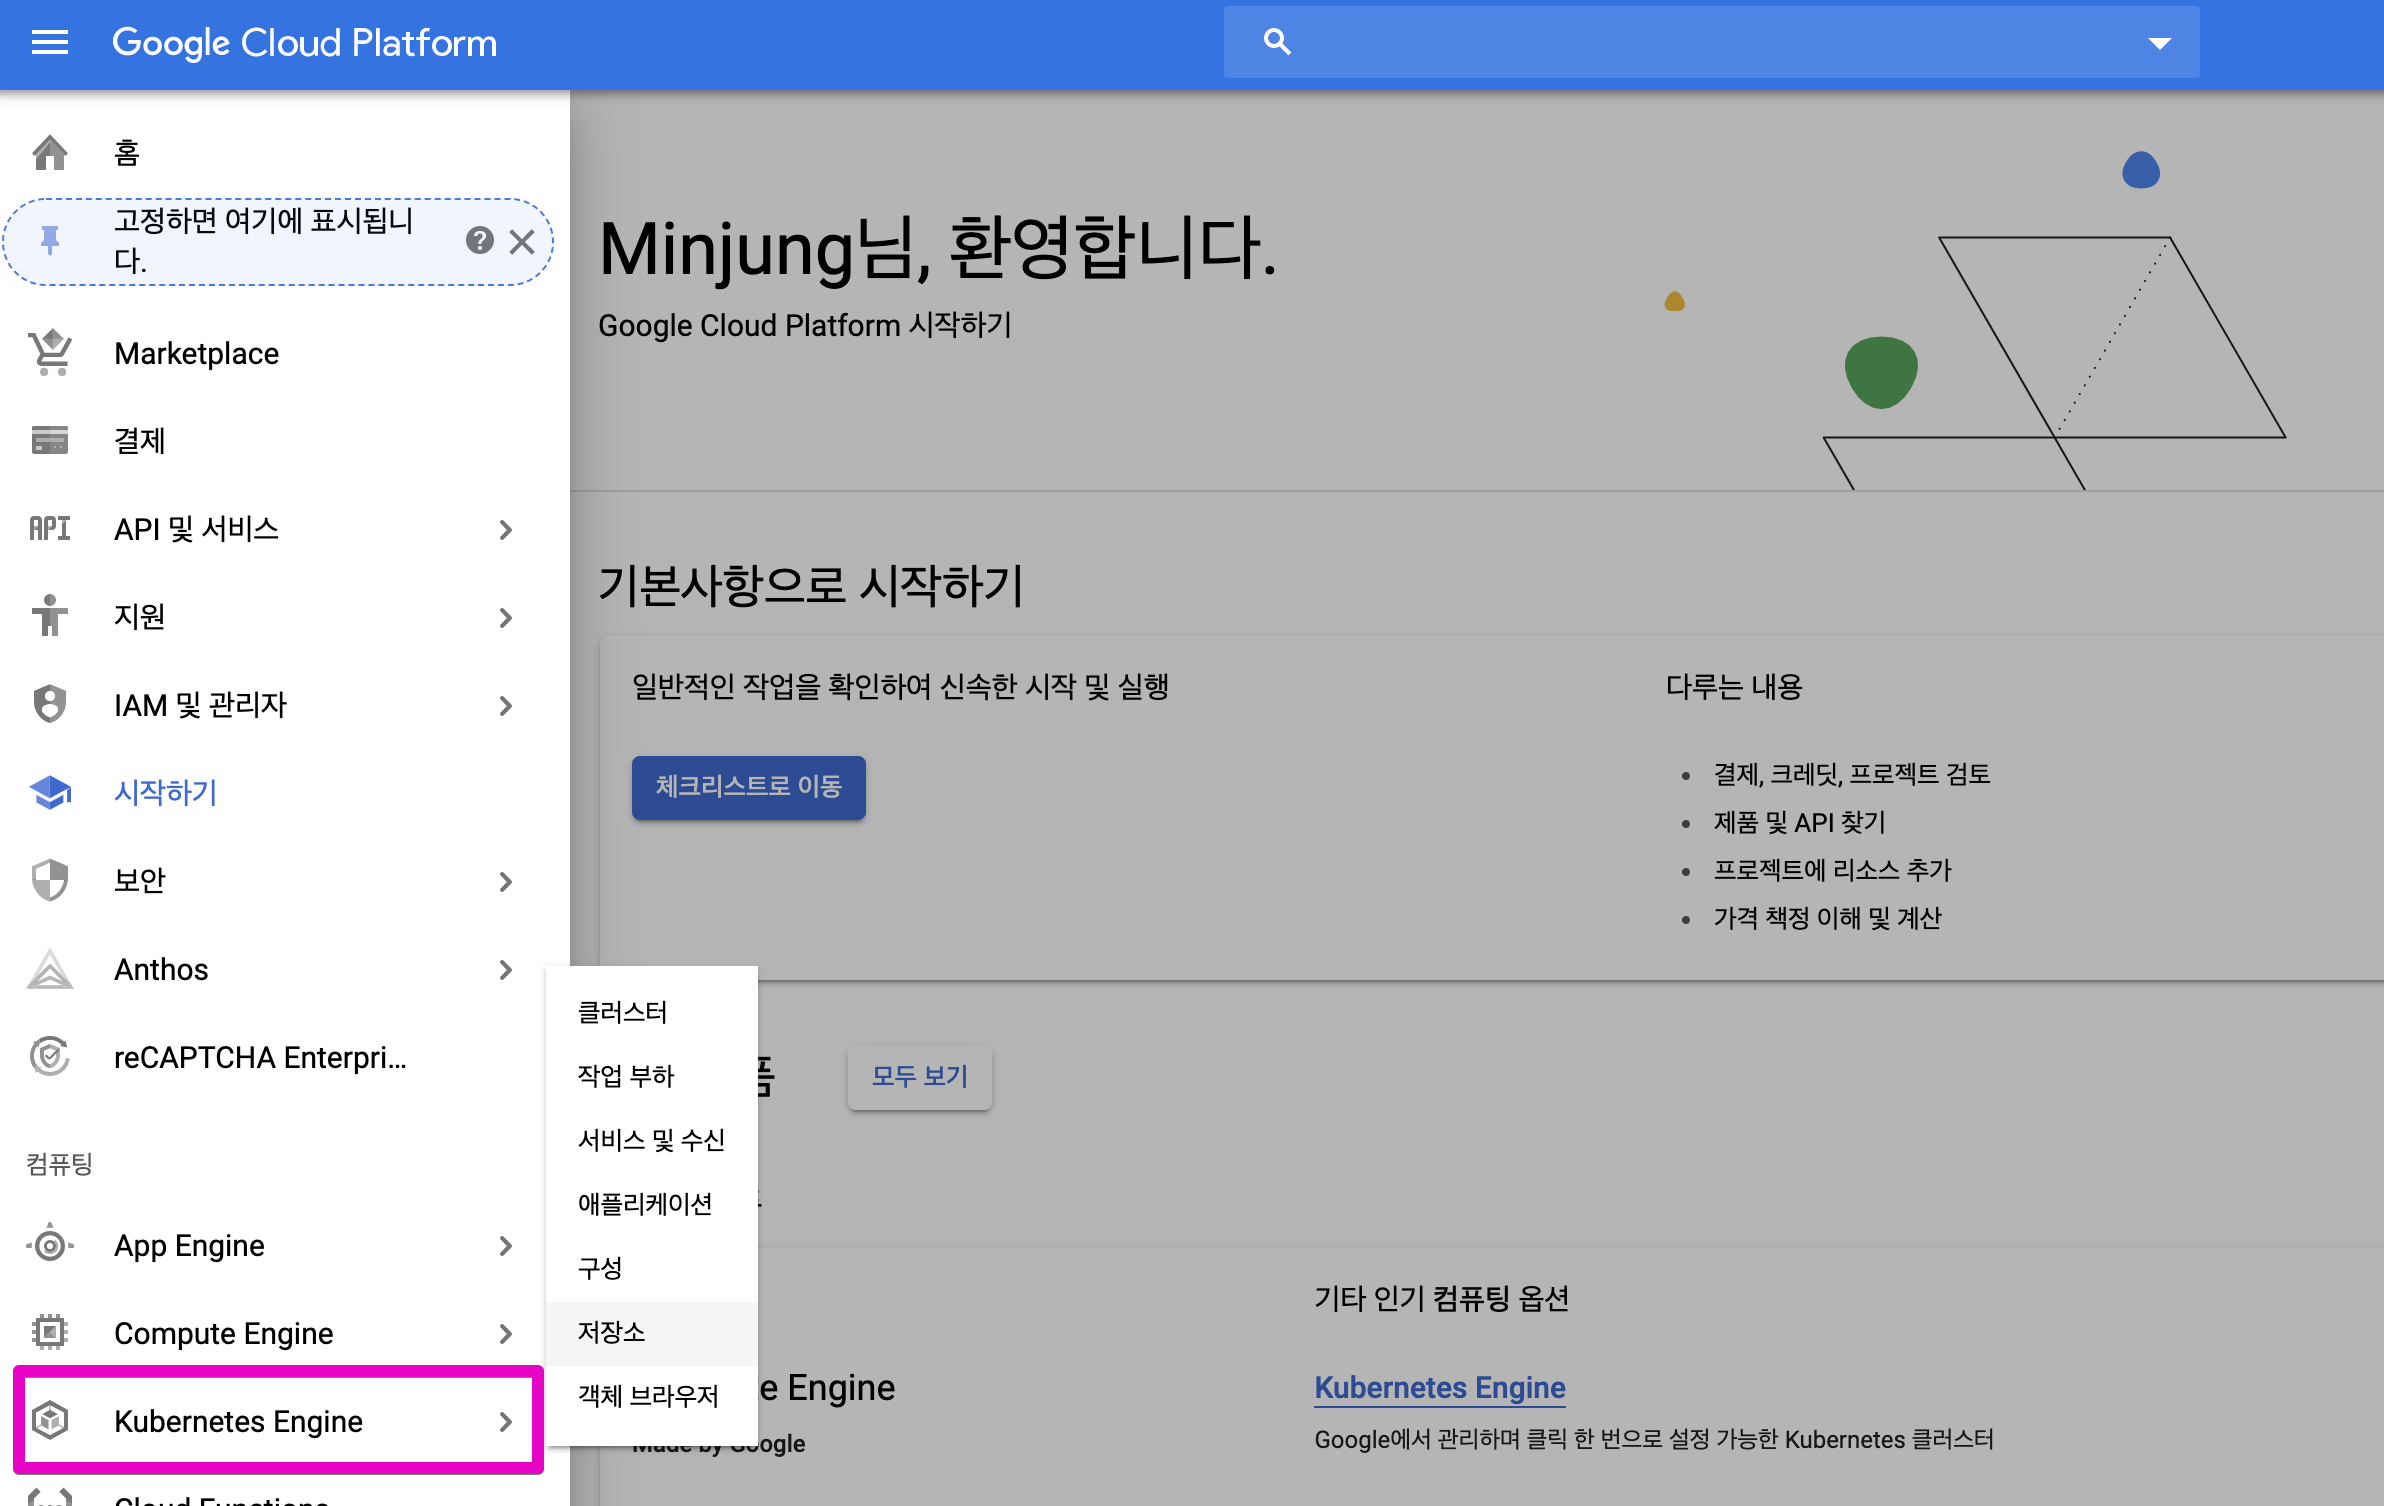Viewport: 2384px width, 1506px height.
Task: Click the 체크리스트로 이동 button
Action: 749,787
